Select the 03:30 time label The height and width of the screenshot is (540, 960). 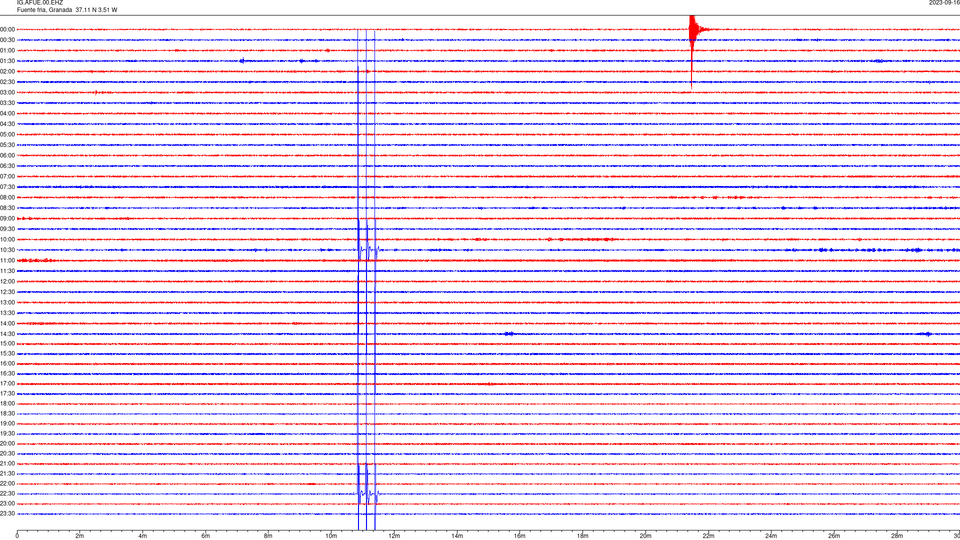pos(7,103)
